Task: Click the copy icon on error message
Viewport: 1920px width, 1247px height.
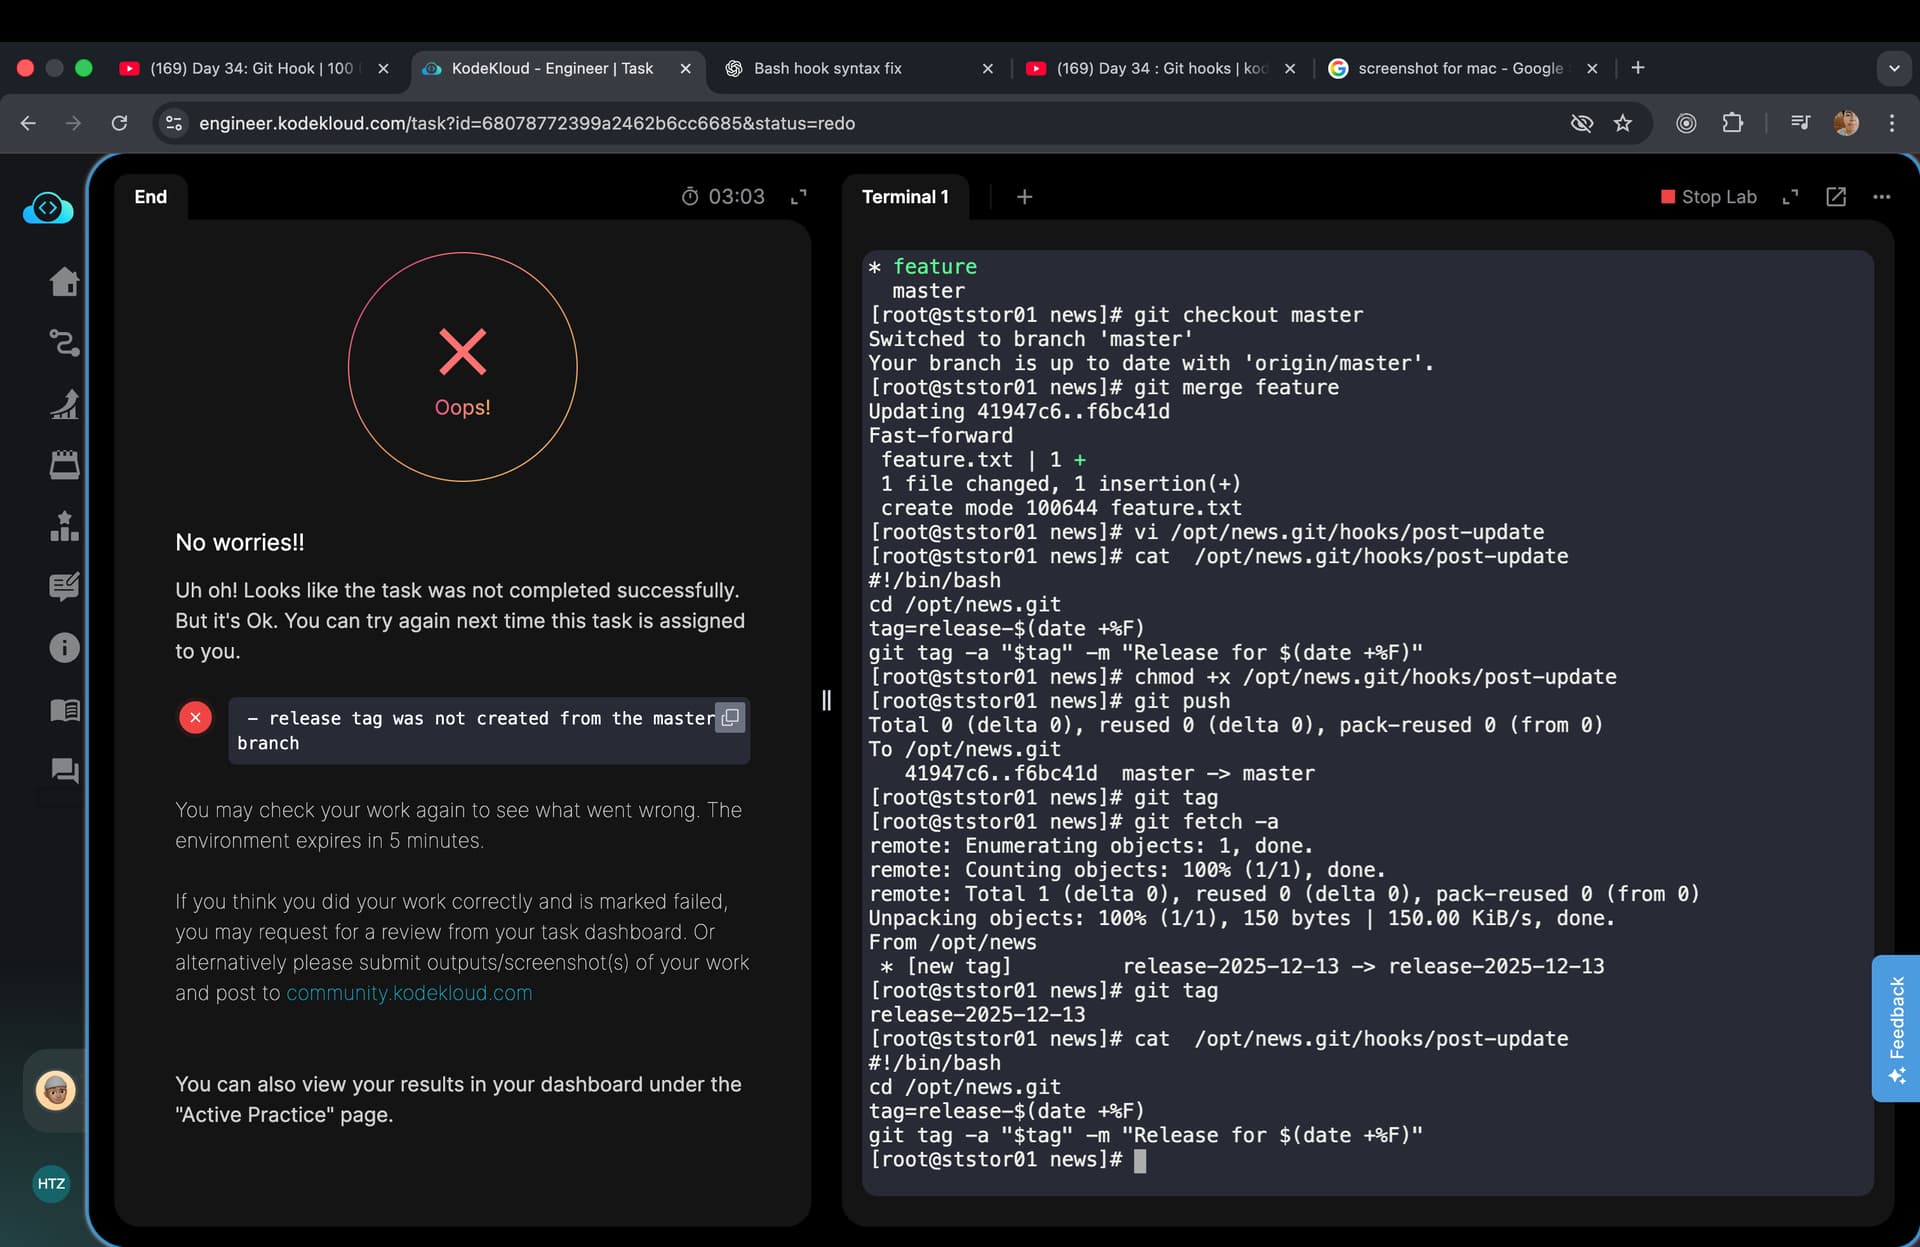Action: [x=730, y=717]
